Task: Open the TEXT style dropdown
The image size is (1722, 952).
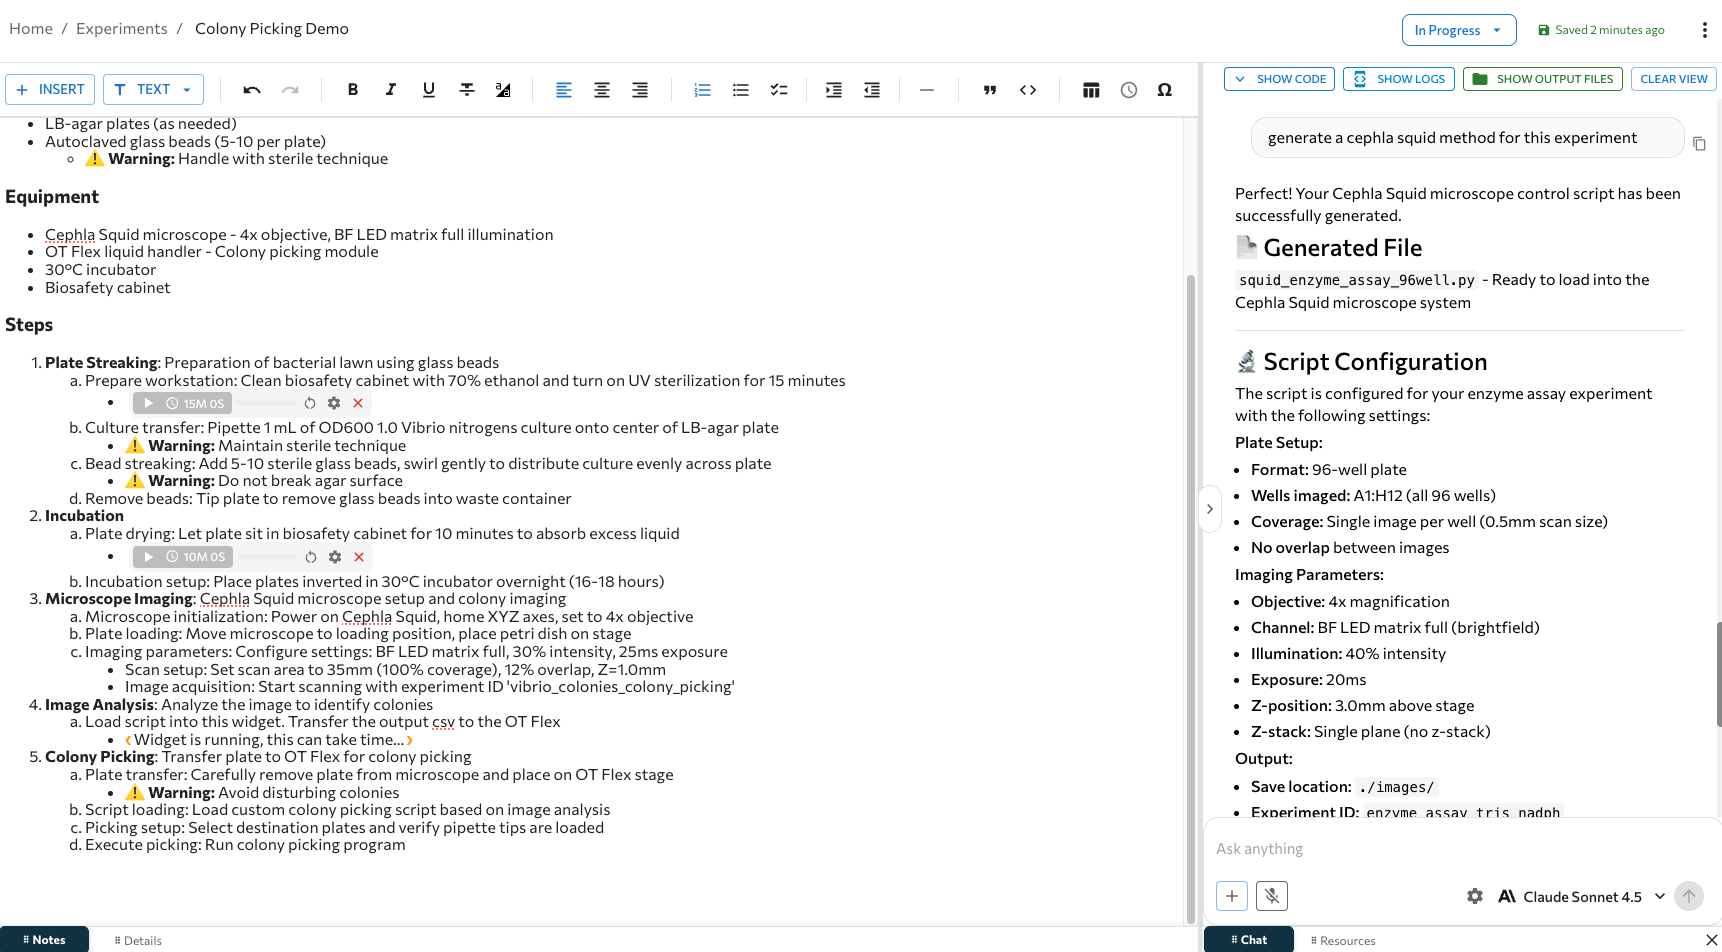Action: click(153, 89)
